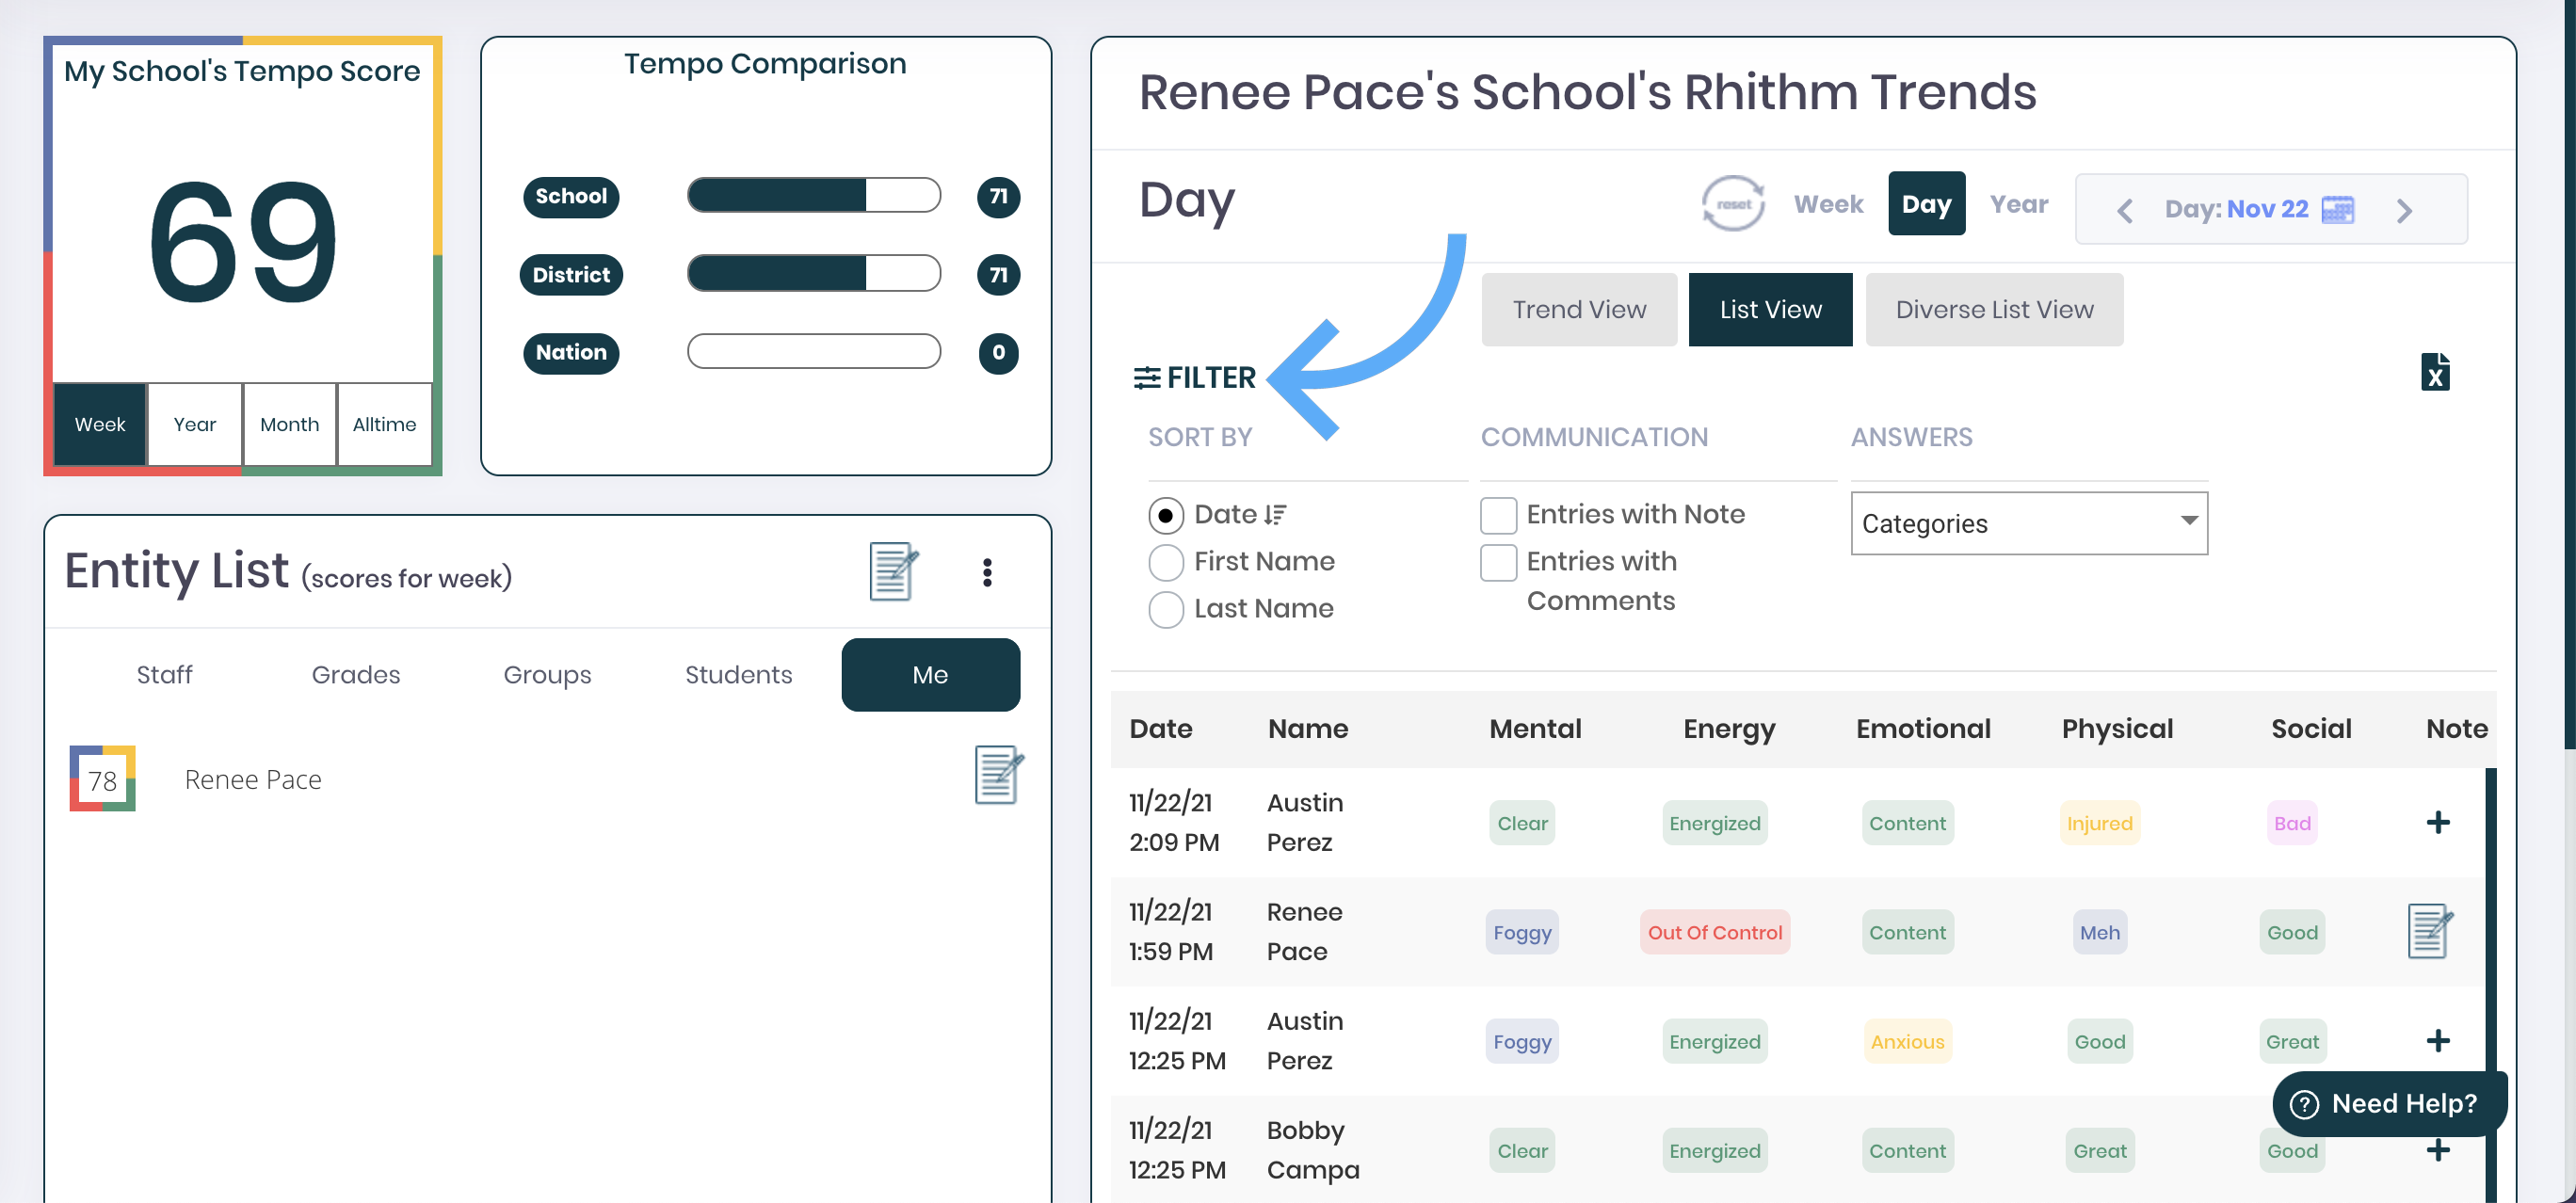This screenshot has width=2576, height=1203.
Task: Click the Injured tag for Austin Perez
Action: (2100, 823)
